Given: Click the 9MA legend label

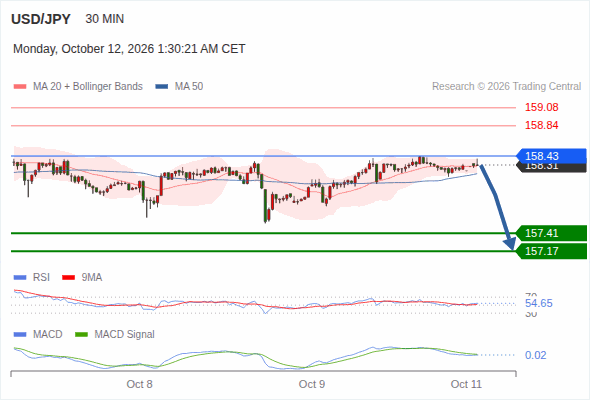Looking at the screenshot, I should tap(92, 278).
